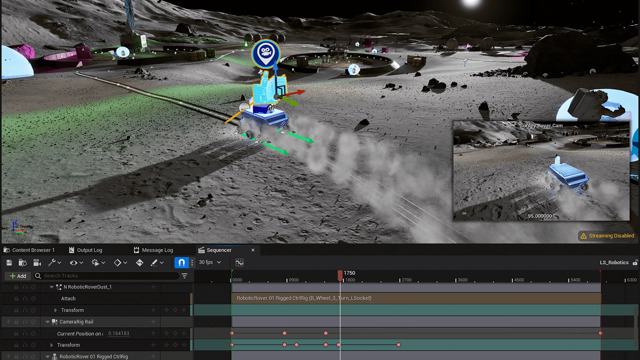Save the sequence with the disk icon
Image resolution: width=640 pixels, height=360 pixels.
[x=9, y=263]
